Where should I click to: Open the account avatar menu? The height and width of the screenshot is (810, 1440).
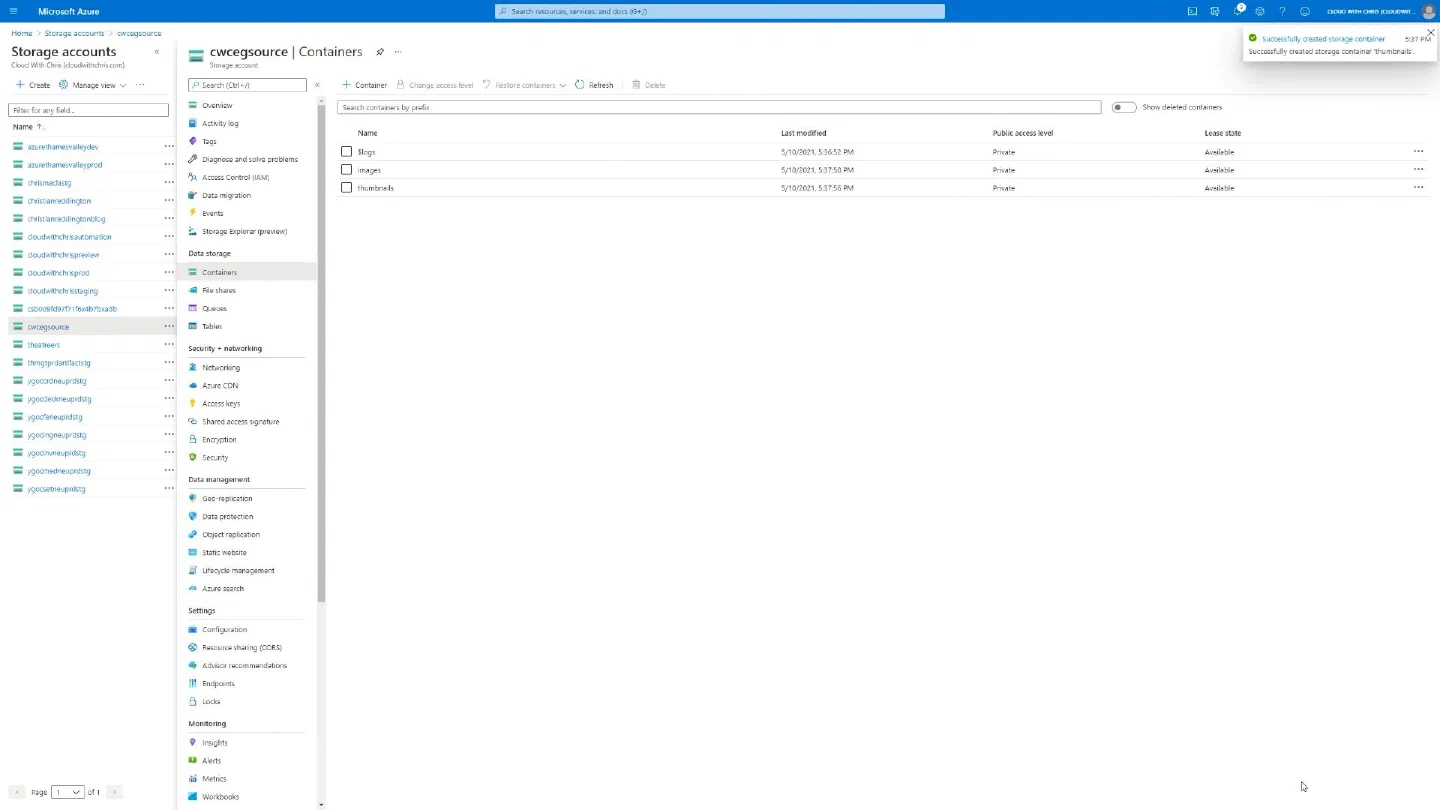pyautogui.click(x=1428, y=11)
